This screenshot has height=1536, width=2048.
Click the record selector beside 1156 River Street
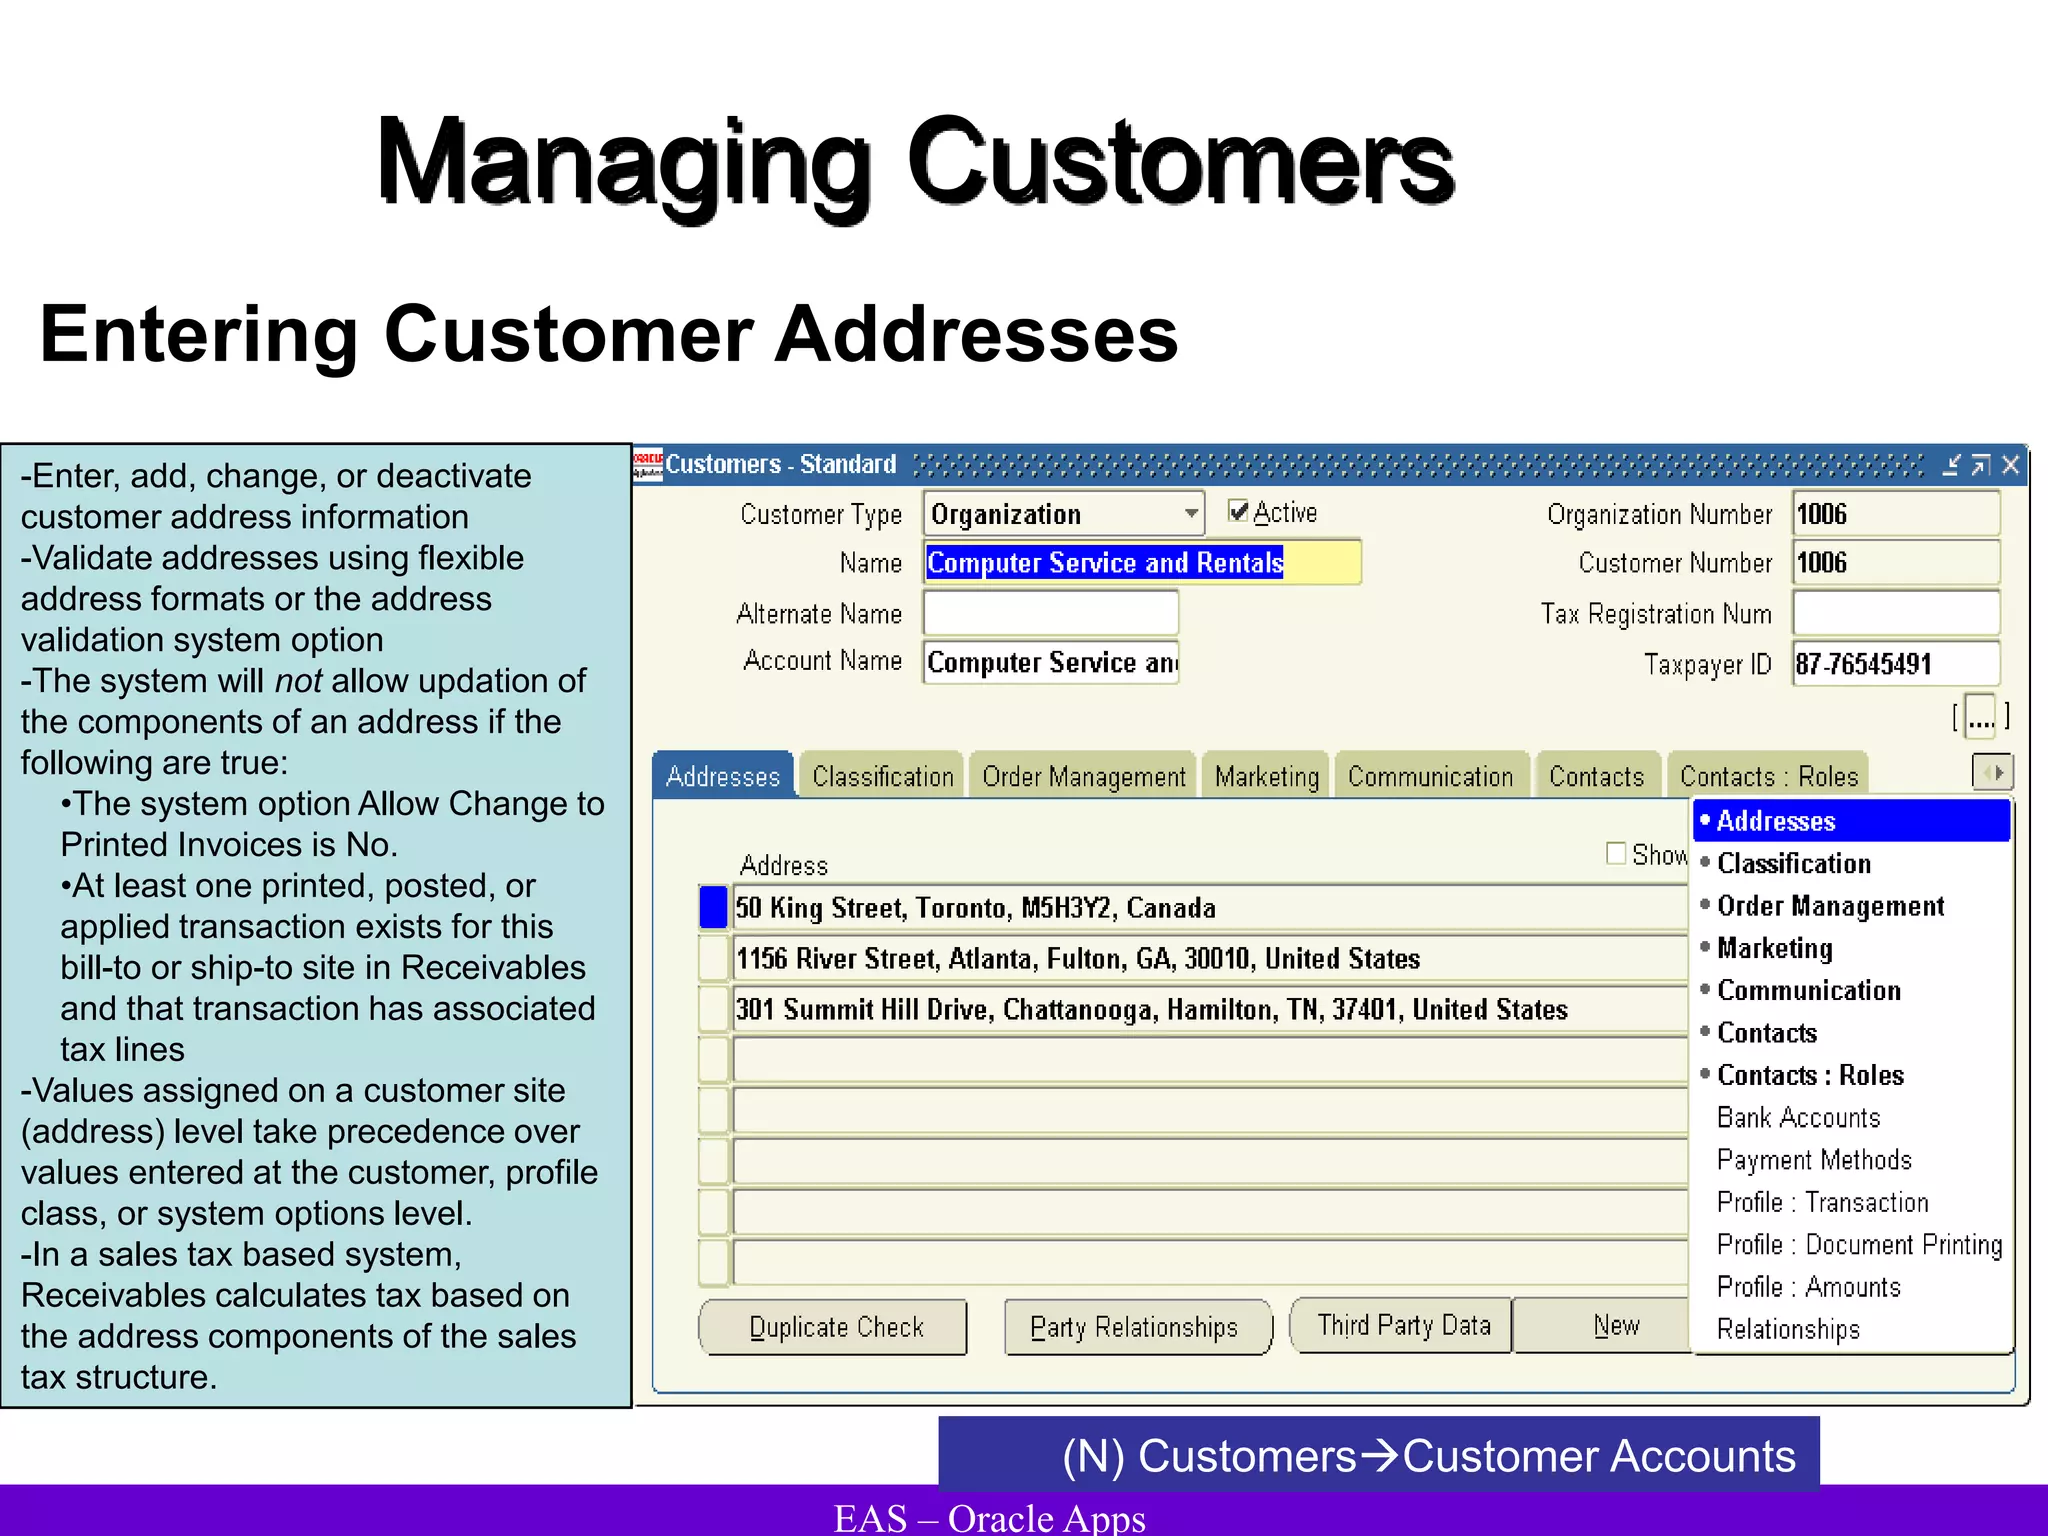tap(713, 959)
